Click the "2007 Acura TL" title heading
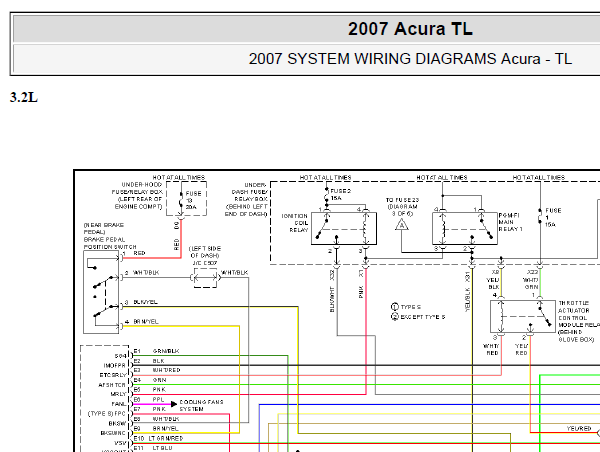This screenshot has width=600, height=452. click(x=410, y=29)
